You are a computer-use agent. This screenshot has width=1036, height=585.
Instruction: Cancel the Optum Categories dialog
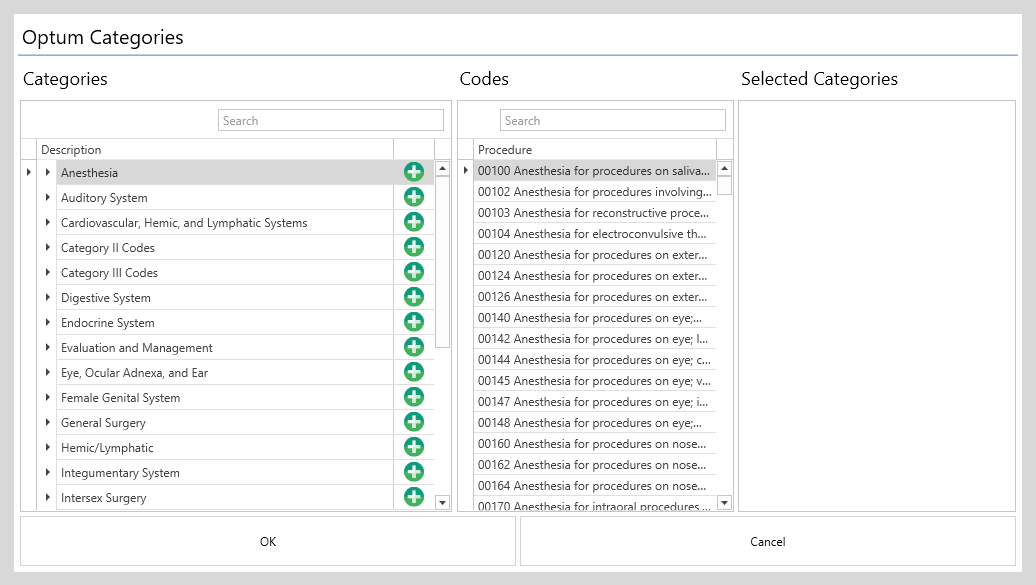tap(767, 541)
